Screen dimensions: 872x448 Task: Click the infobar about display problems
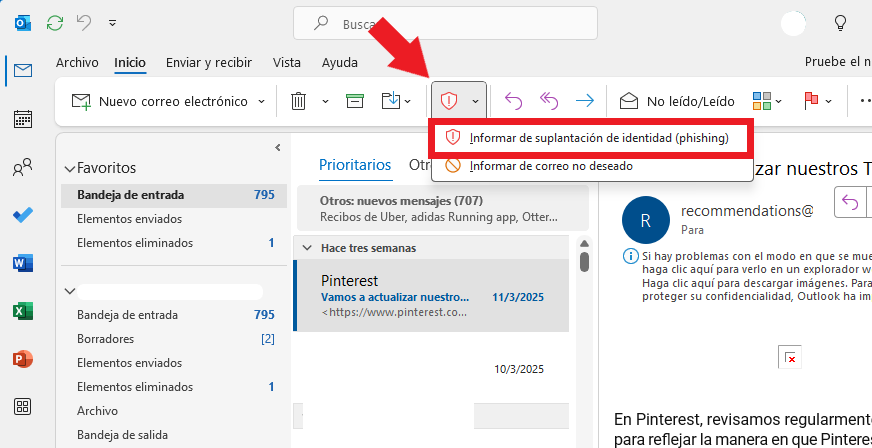coord(747,276)
